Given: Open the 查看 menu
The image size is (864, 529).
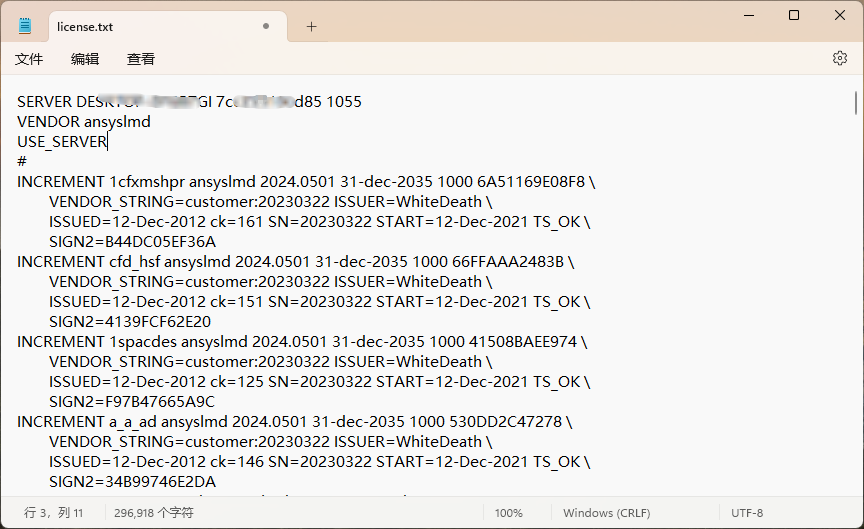Looking at the screenshot, I should click(141, 59).
